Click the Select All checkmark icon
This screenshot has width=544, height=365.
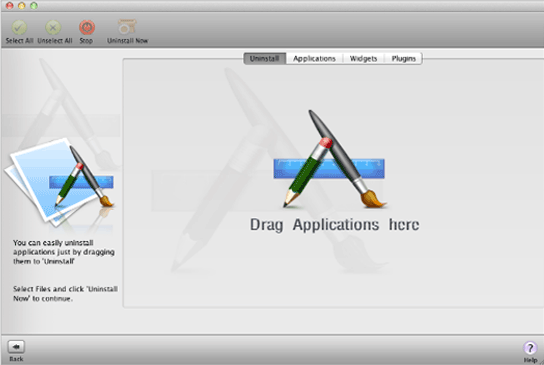[x=19, y=27]
